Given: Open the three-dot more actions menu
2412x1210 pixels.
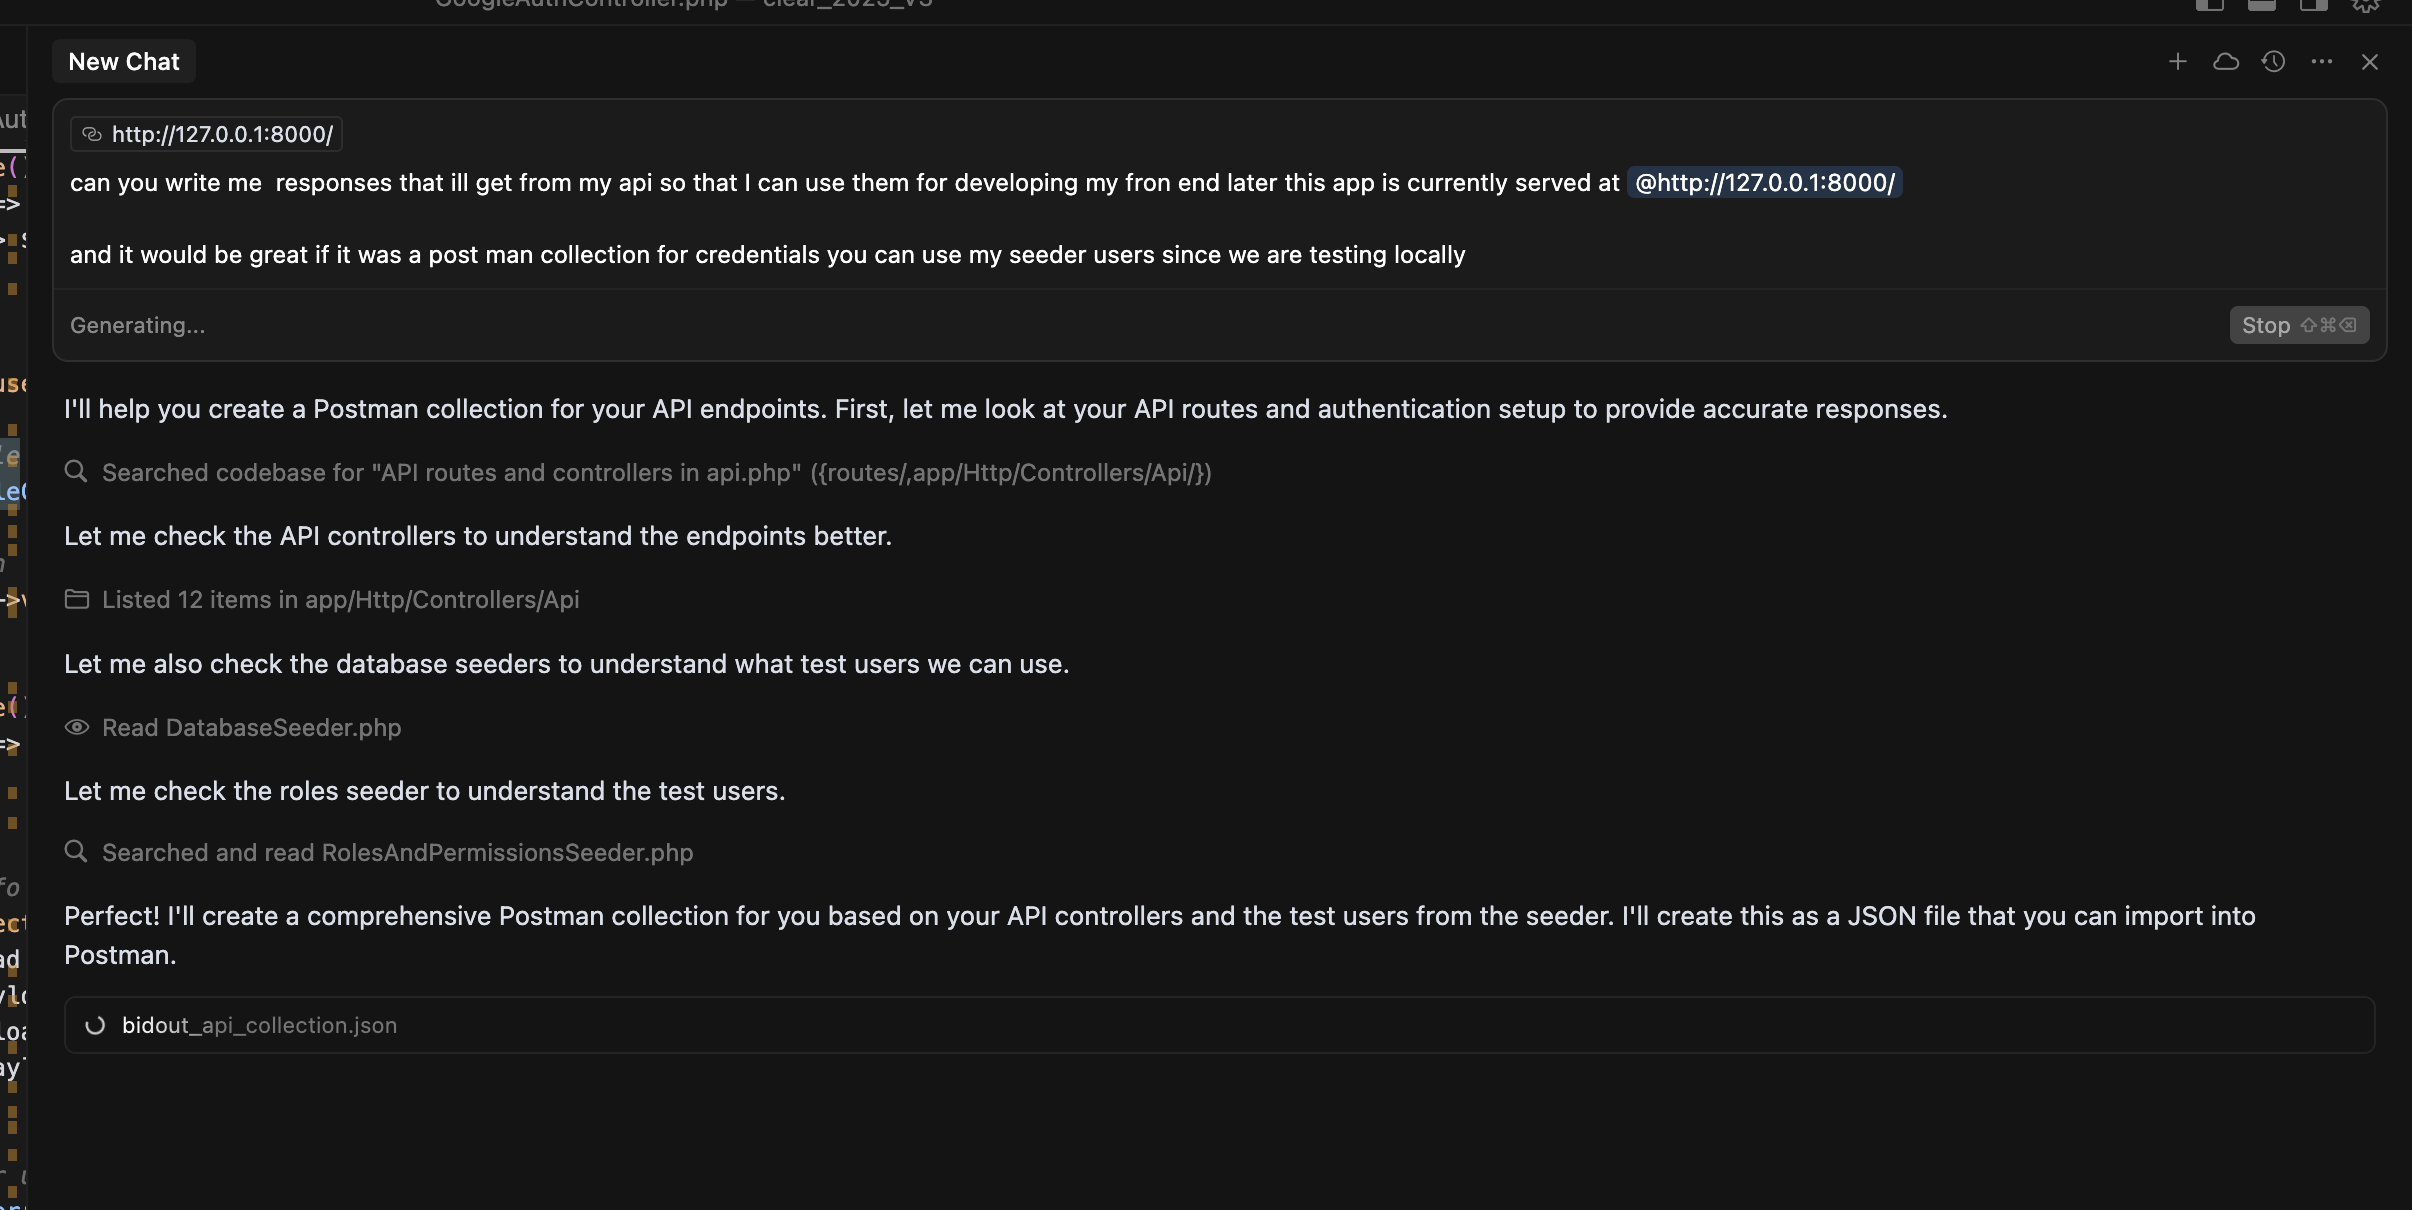Looking at the screenshot, I should click(x=2321, y=62).
